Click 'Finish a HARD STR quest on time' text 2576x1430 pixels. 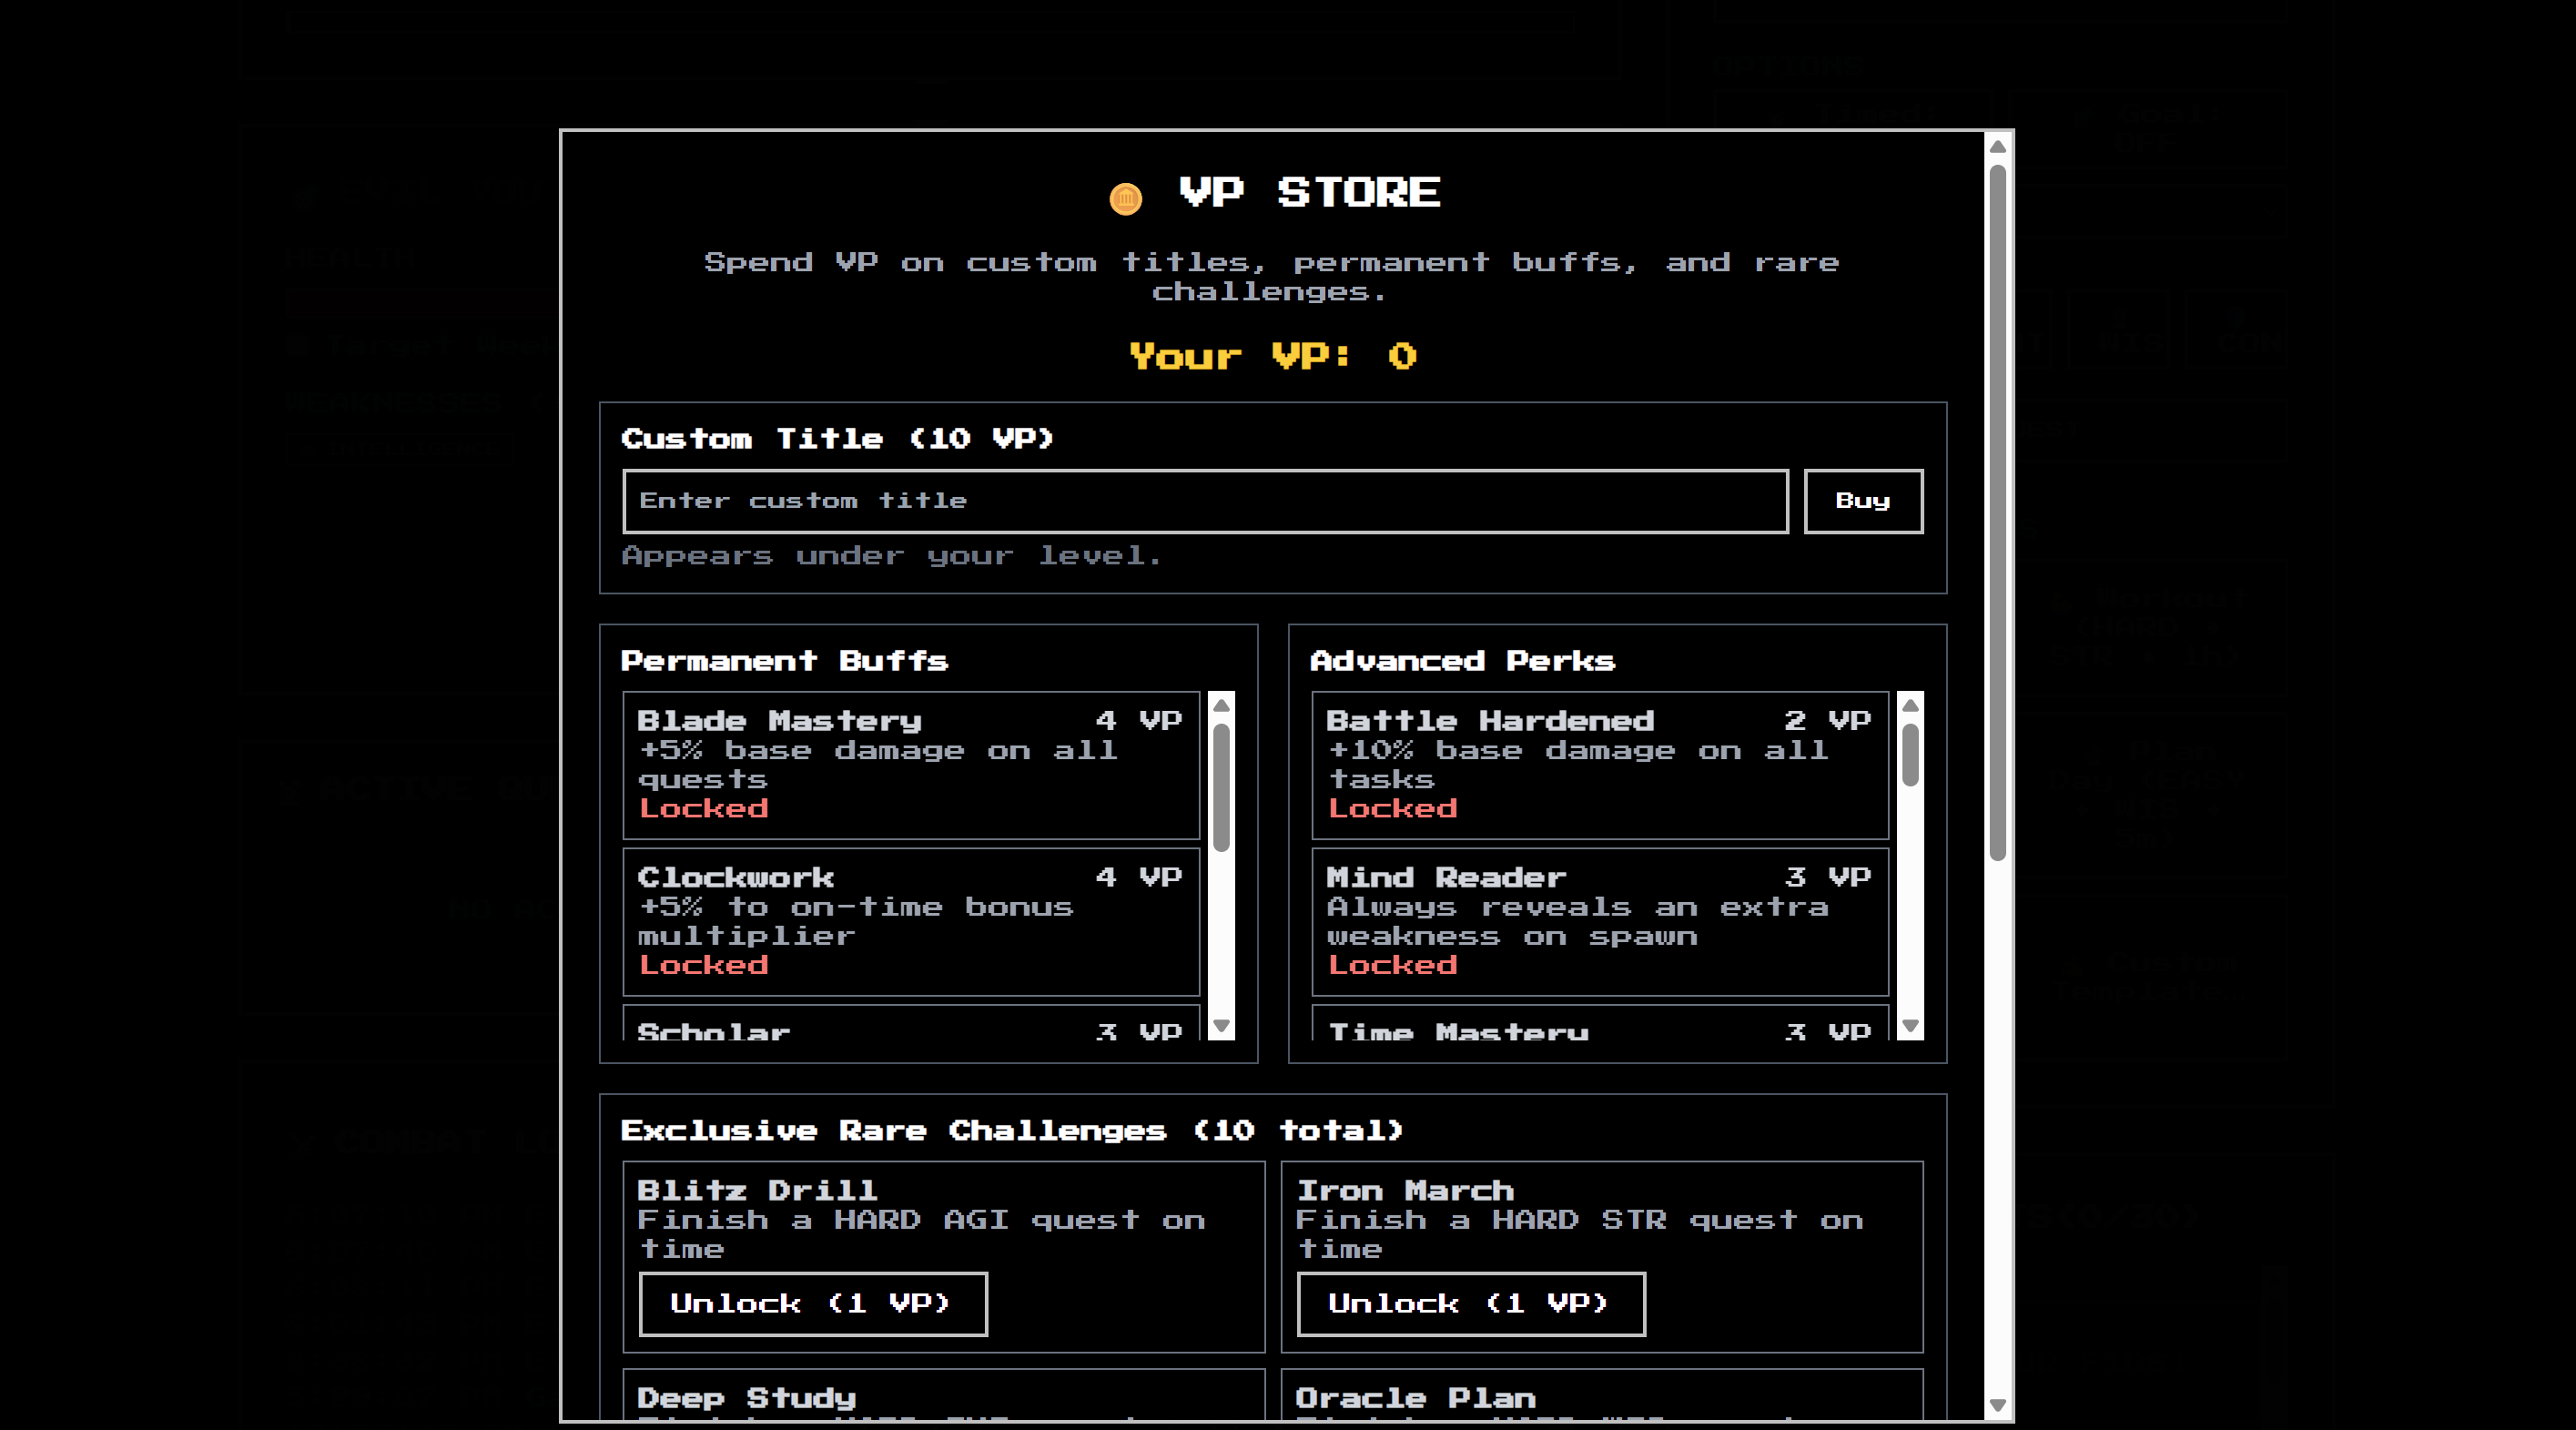[1579, 1234]
